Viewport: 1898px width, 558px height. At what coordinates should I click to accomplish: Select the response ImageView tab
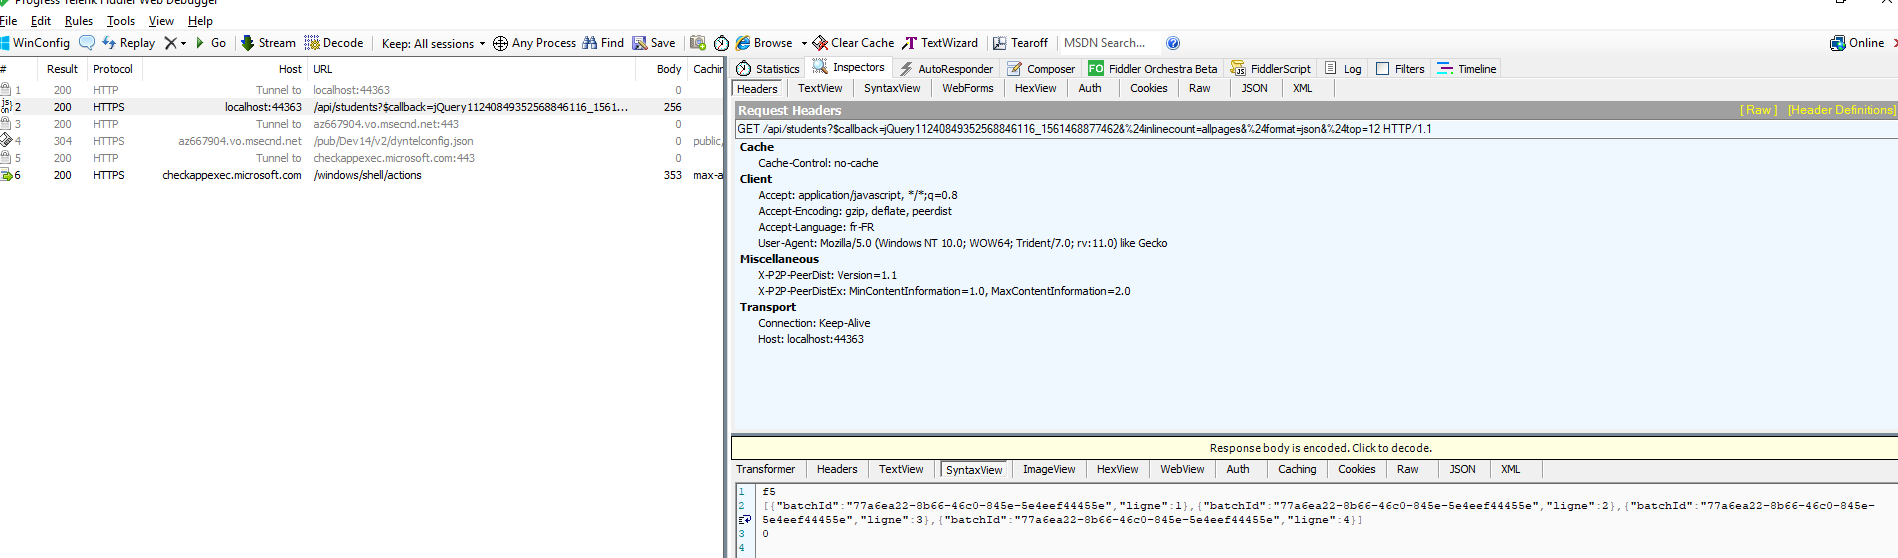(x=1049, y=469)
